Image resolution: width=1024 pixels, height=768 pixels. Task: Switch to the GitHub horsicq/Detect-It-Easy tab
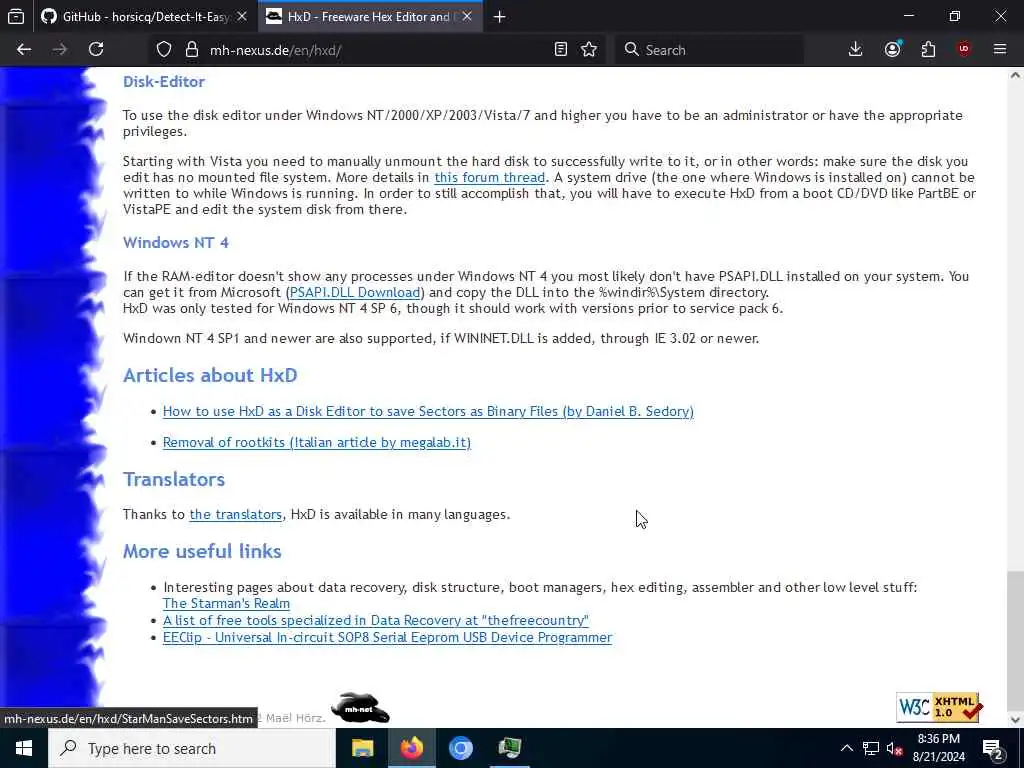[x=145, y=17]
